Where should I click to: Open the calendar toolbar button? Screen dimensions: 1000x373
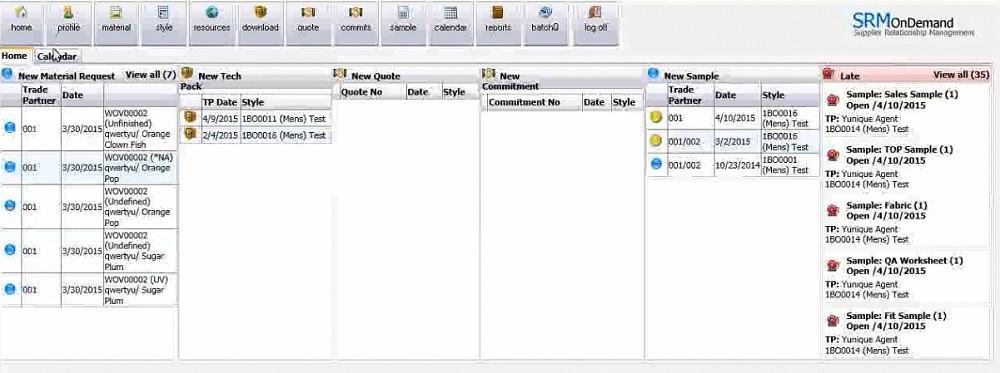tap(451, 23)
